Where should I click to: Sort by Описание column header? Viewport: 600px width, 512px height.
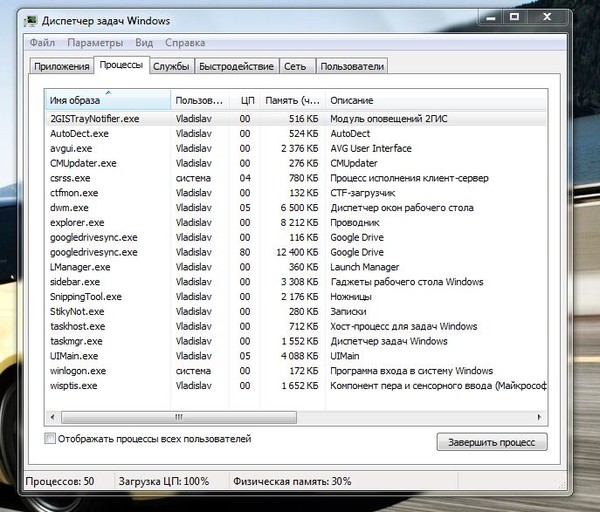436,100
